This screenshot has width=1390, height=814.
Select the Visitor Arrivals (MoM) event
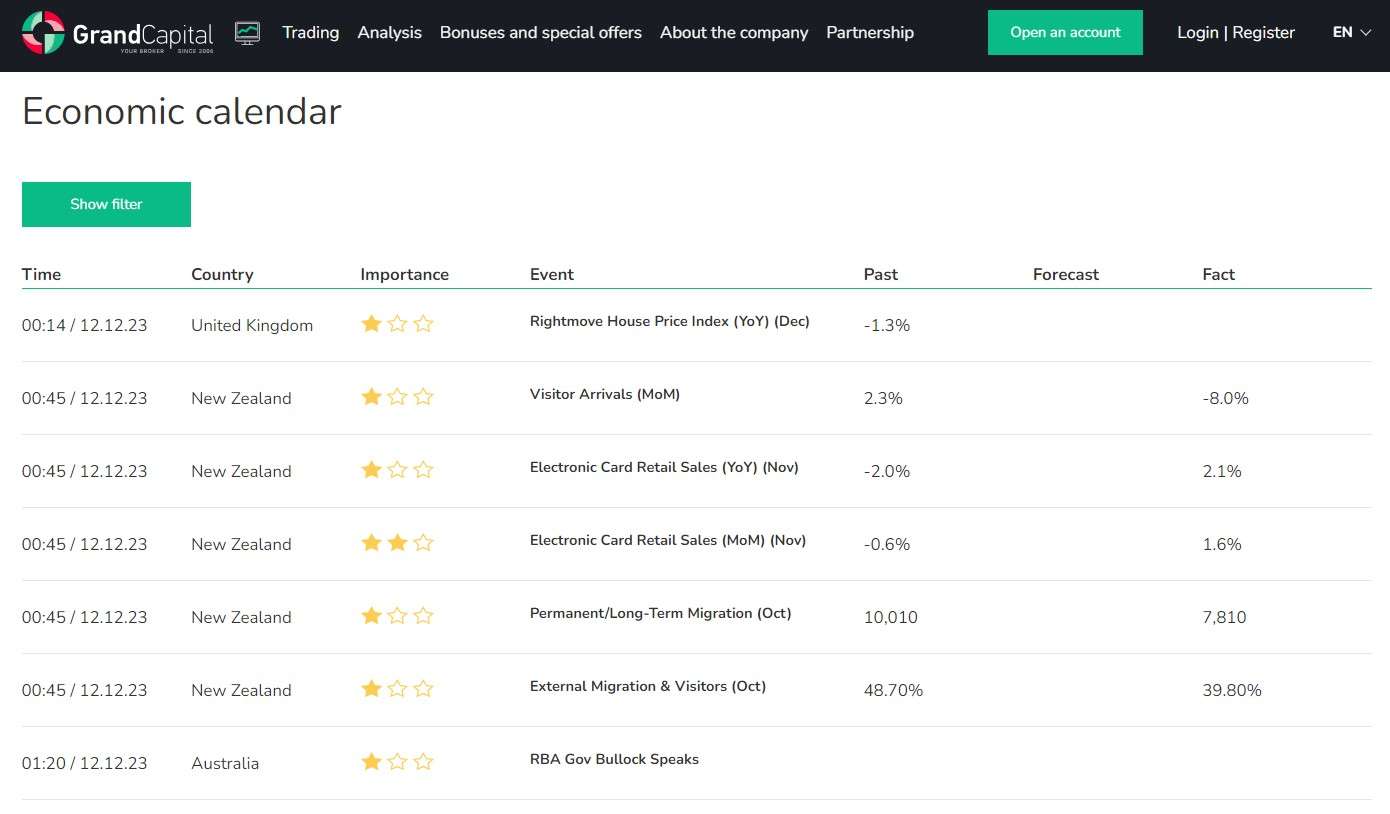(605, 395)
